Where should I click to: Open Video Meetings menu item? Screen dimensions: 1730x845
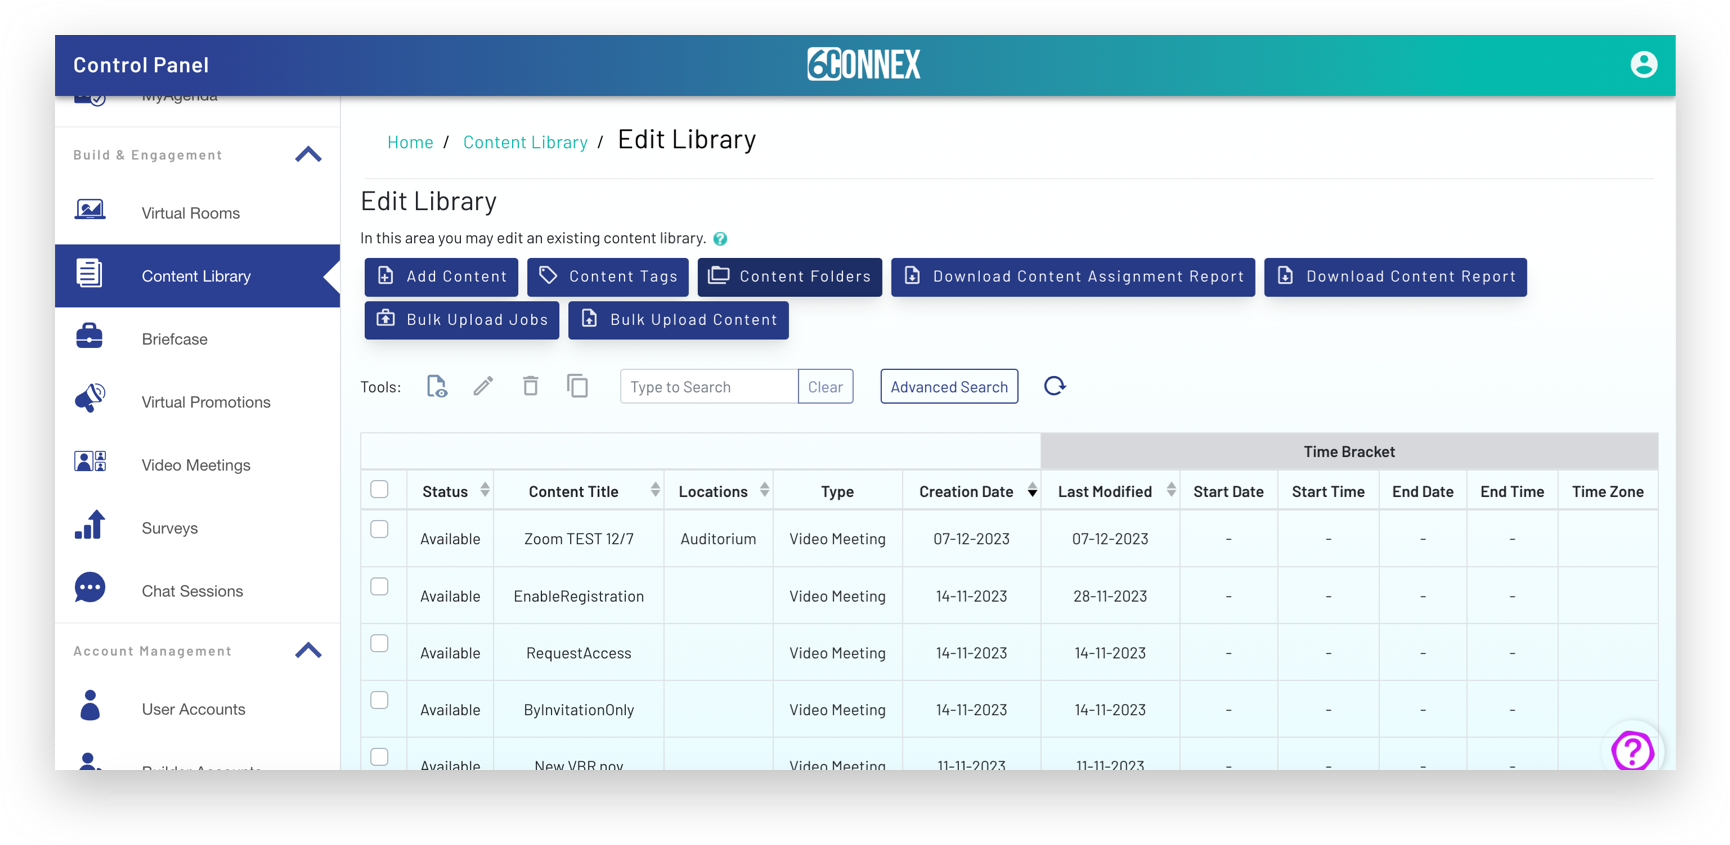coord(198,464)
